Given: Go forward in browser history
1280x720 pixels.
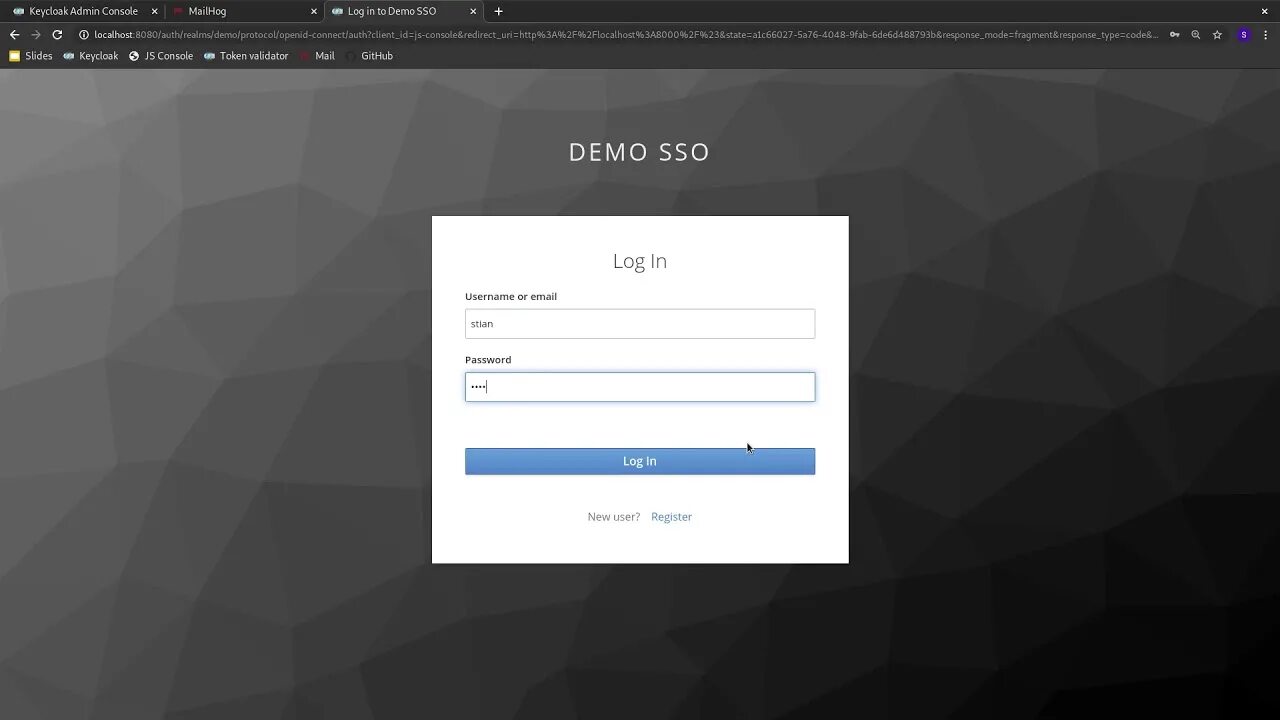Looking at the screenshot, I should [36, 34].
